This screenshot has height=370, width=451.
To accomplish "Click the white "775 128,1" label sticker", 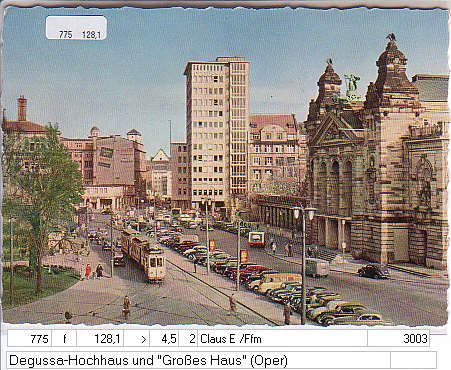I will click(76, 28).
